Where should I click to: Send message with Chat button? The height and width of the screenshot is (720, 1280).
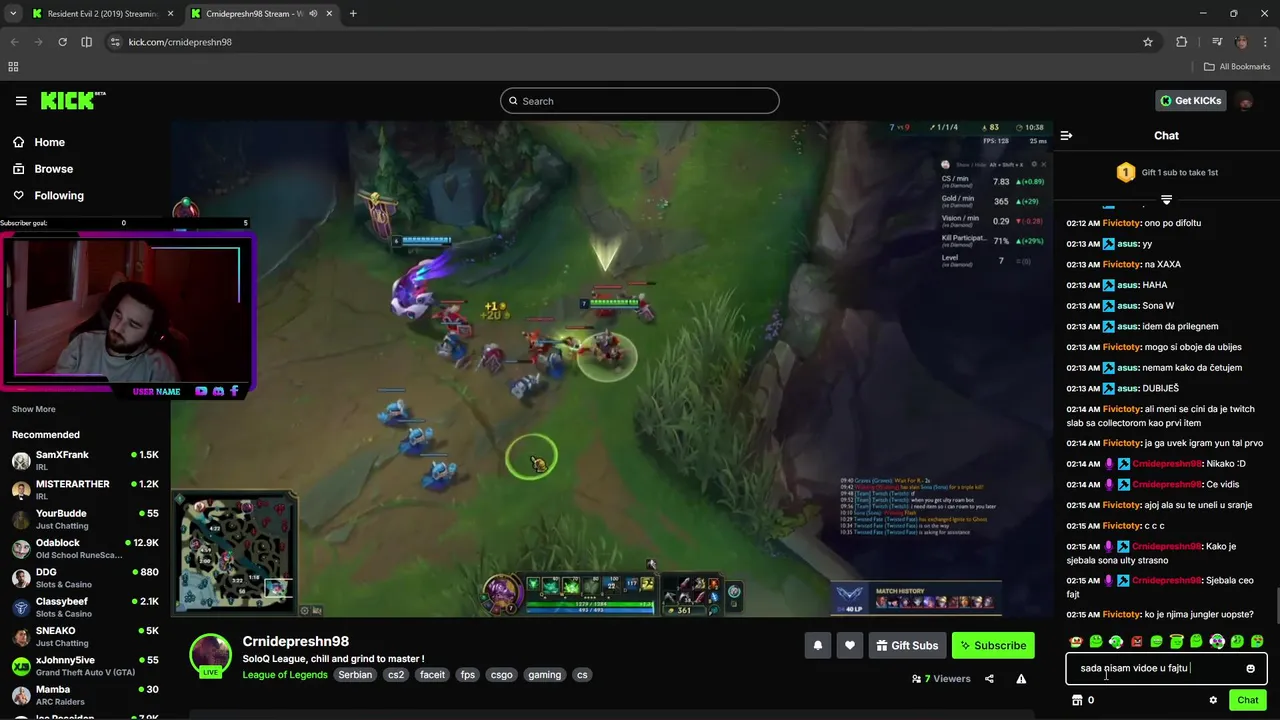(x=1247, y=700)
